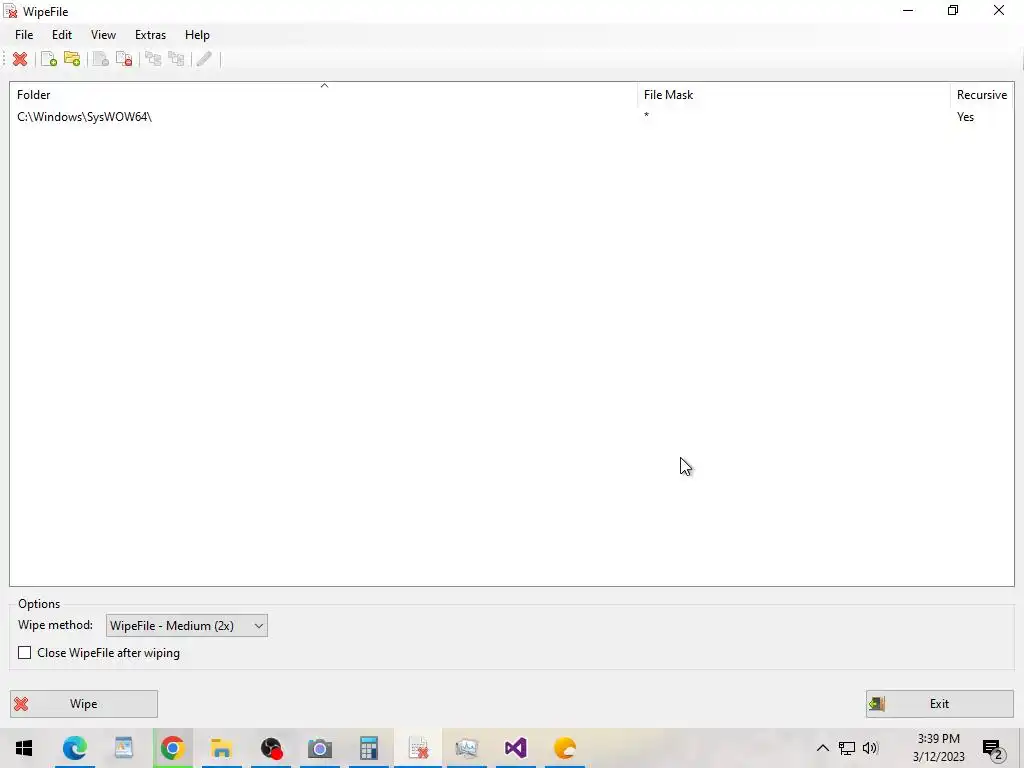Image resolution: width=1024 pixels, height=768 pixels.
Task: Select the C:\Windows\SysWOW64\ folder entry
Action: [x=84, y=117]
